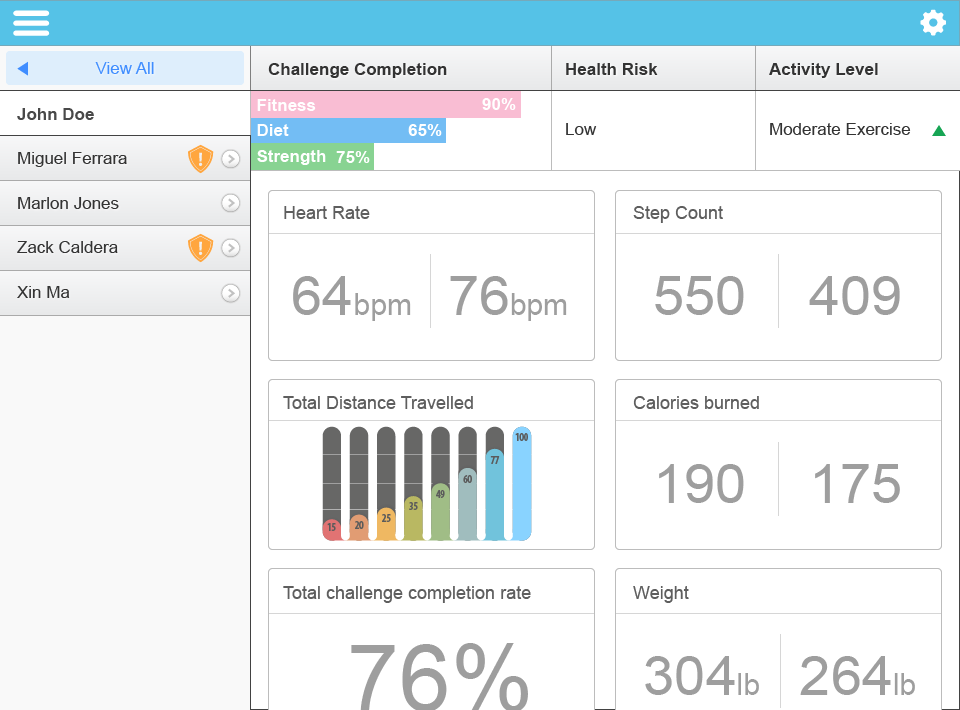Open settings via gear icon
Image resolution: width=960 pixels, height=710 pixels.
click(932, 23)
